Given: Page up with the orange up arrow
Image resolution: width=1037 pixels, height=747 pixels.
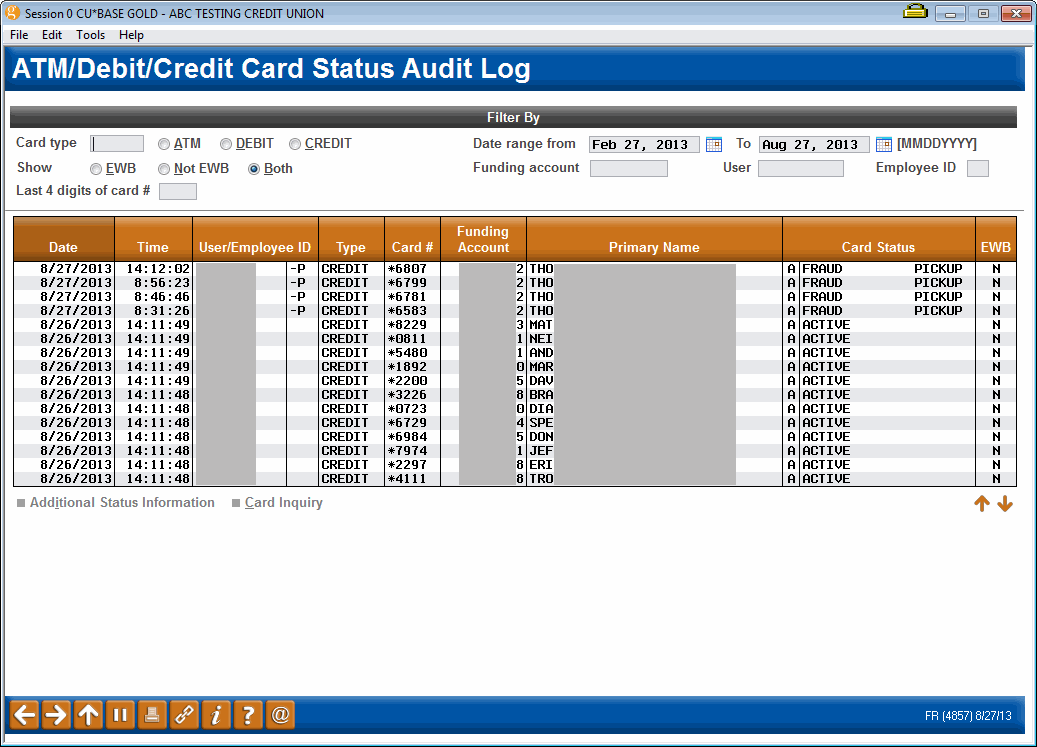Looking at the screenshot, I should click(982, 504).
